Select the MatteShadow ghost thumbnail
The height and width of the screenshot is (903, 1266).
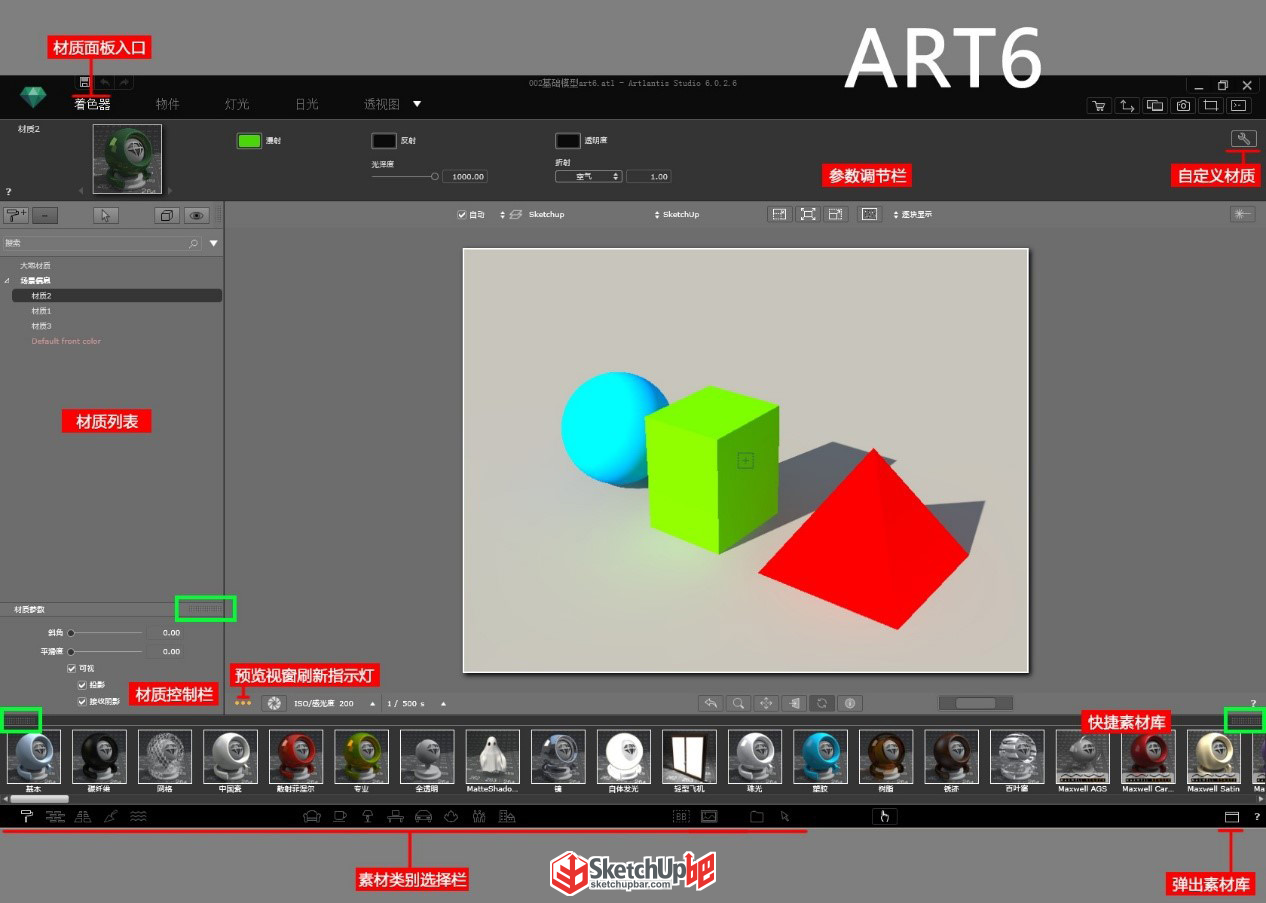point(493,756)
